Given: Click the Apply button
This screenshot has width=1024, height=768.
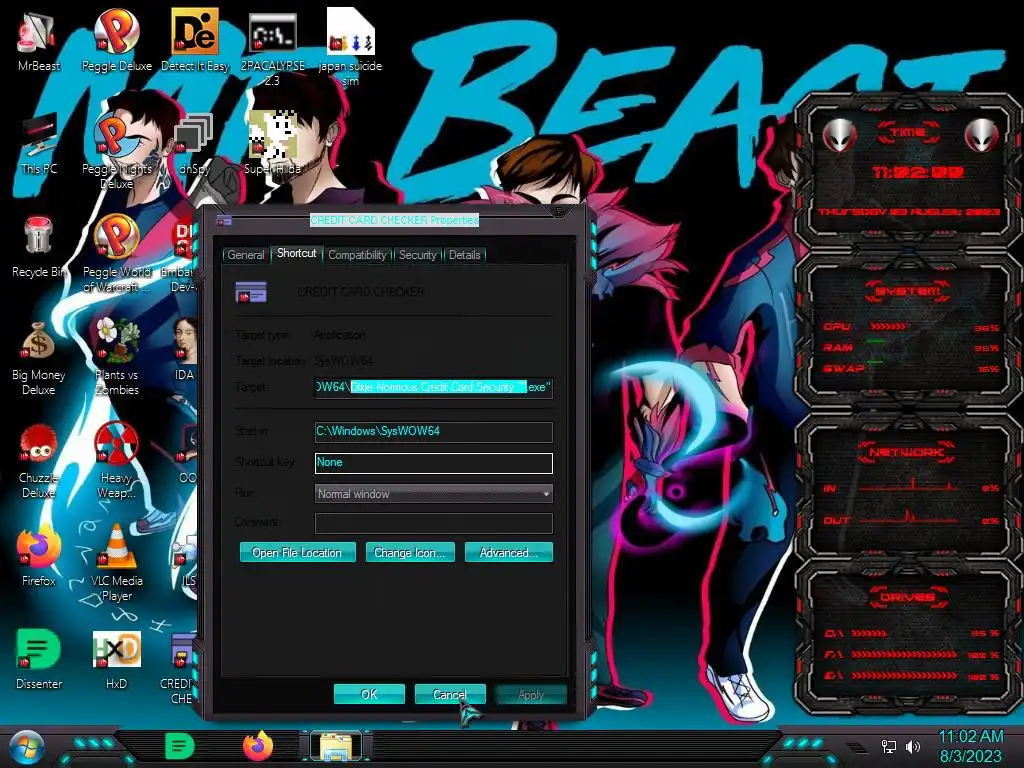Looking at the screenshot, I should click(x=530, y=694).
